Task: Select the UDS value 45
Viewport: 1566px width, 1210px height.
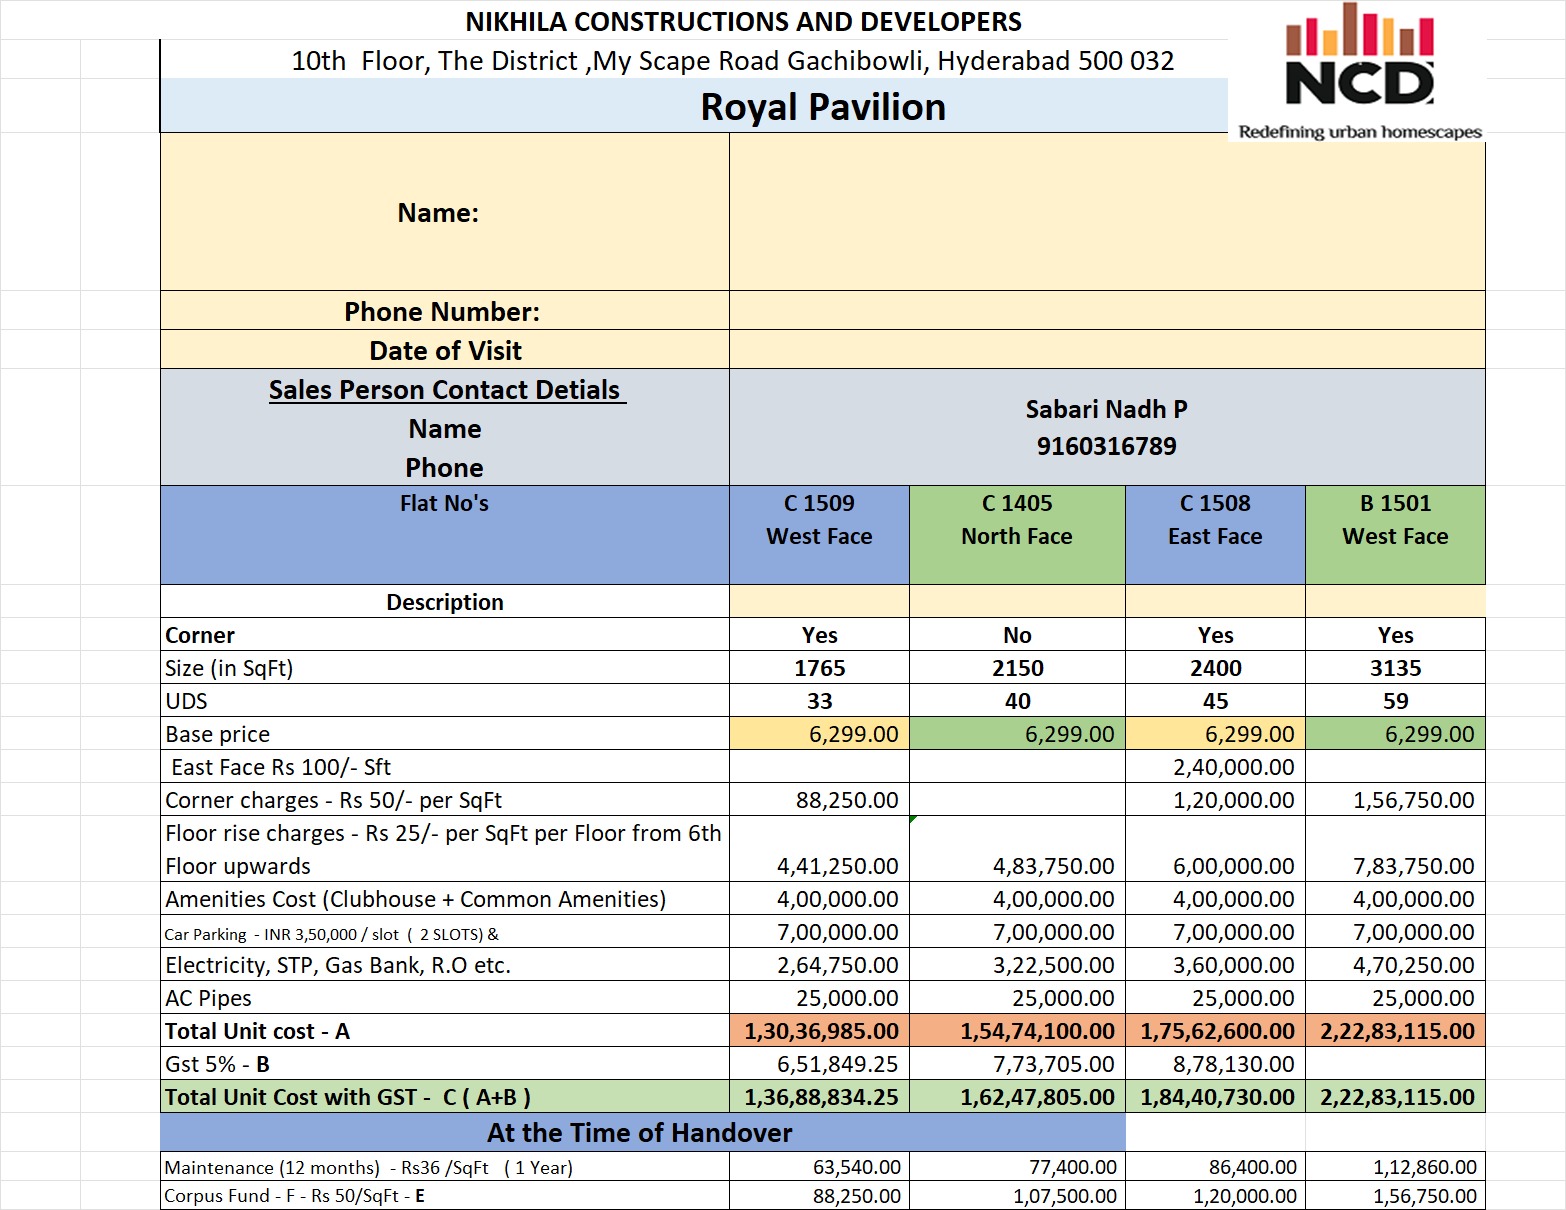Action: pos(1215,701)
